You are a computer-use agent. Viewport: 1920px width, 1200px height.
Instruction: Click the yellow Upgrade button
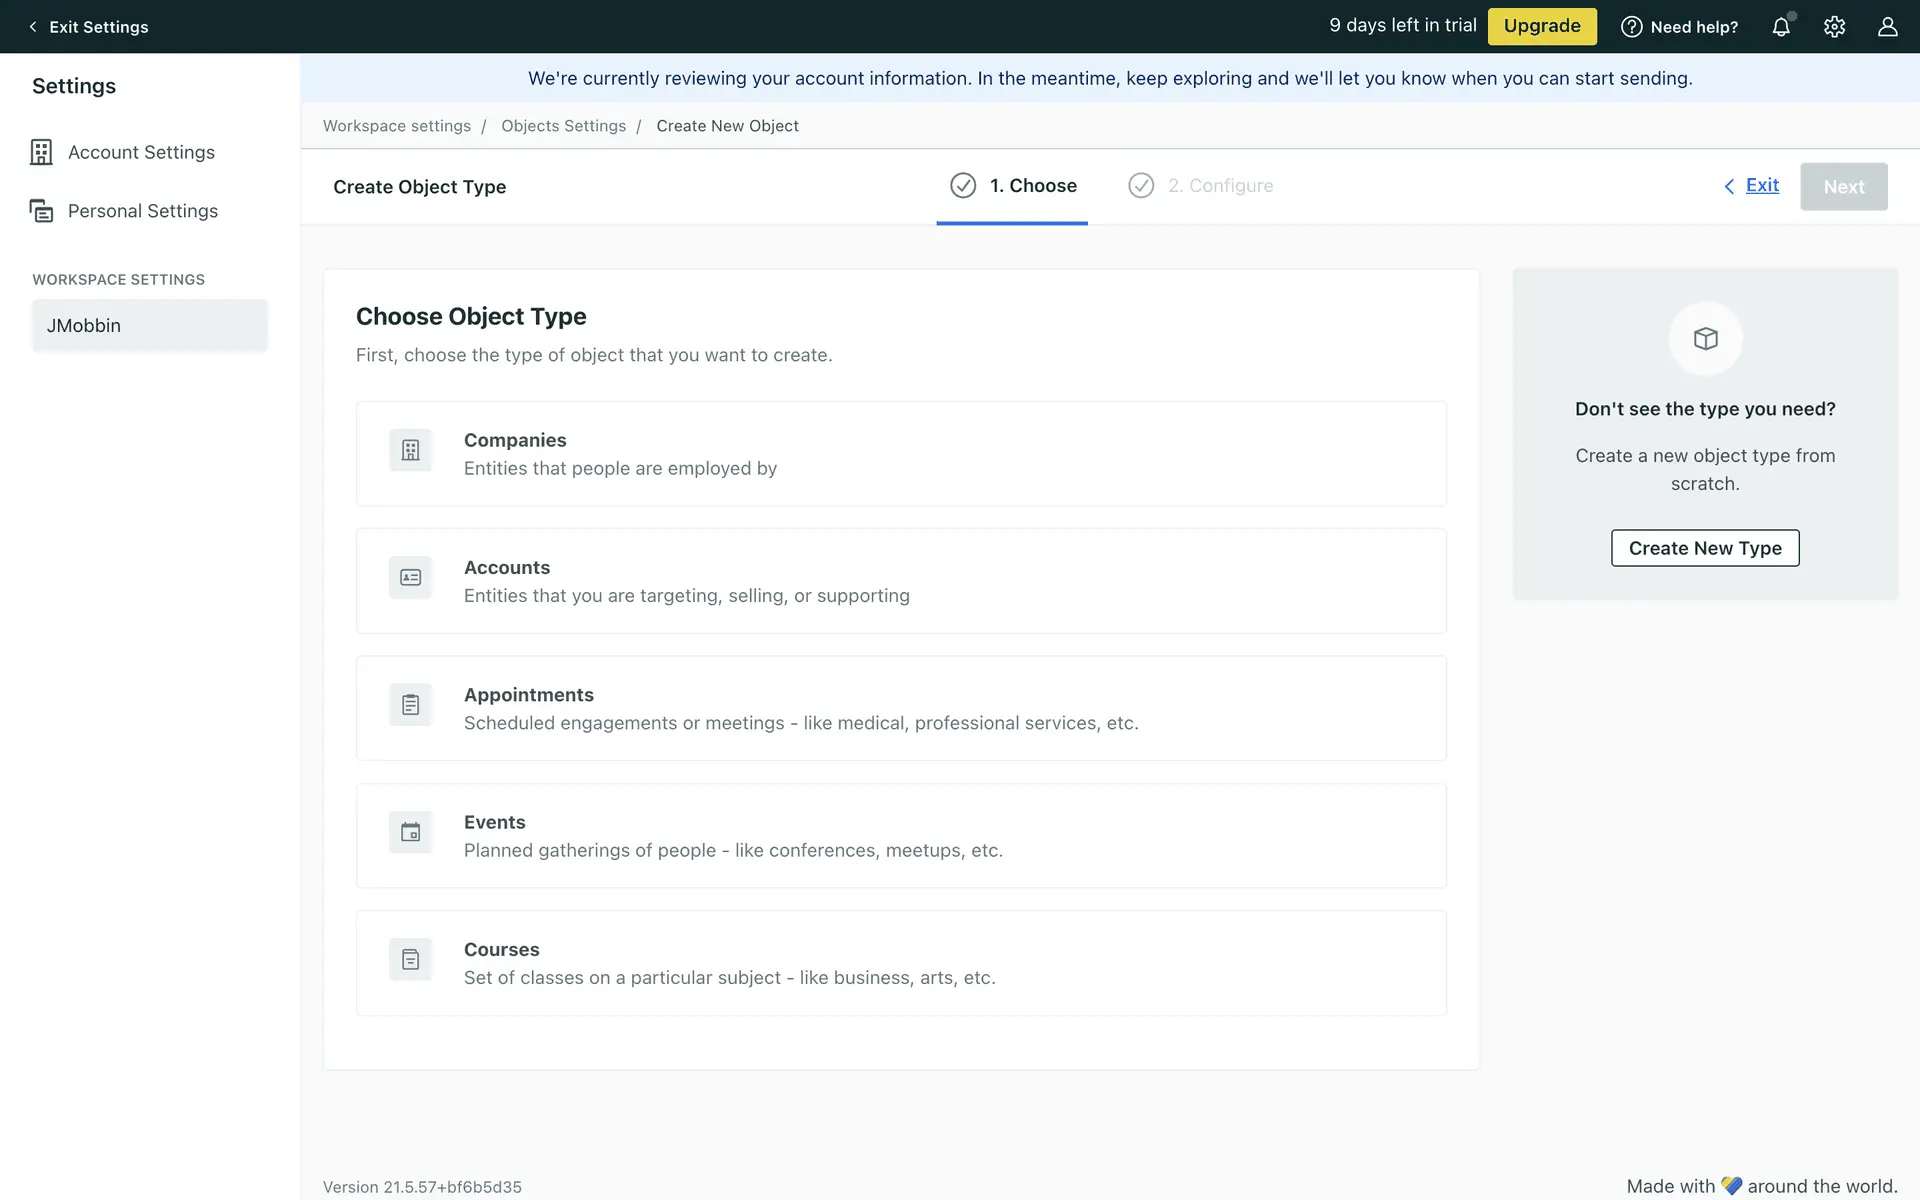pos(1542,26)
